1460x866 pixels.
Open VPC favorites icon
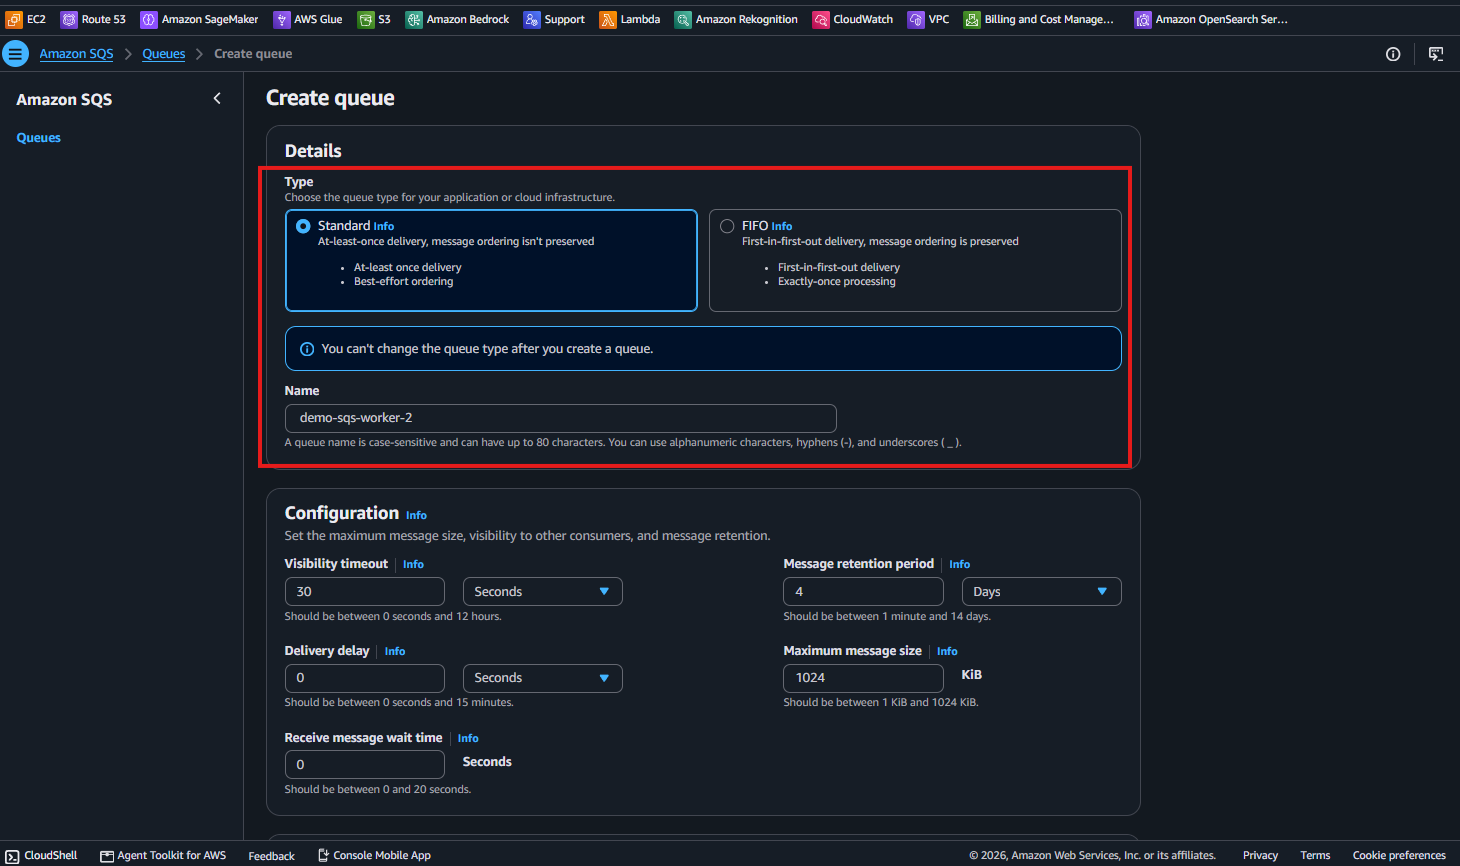(916, 19)
